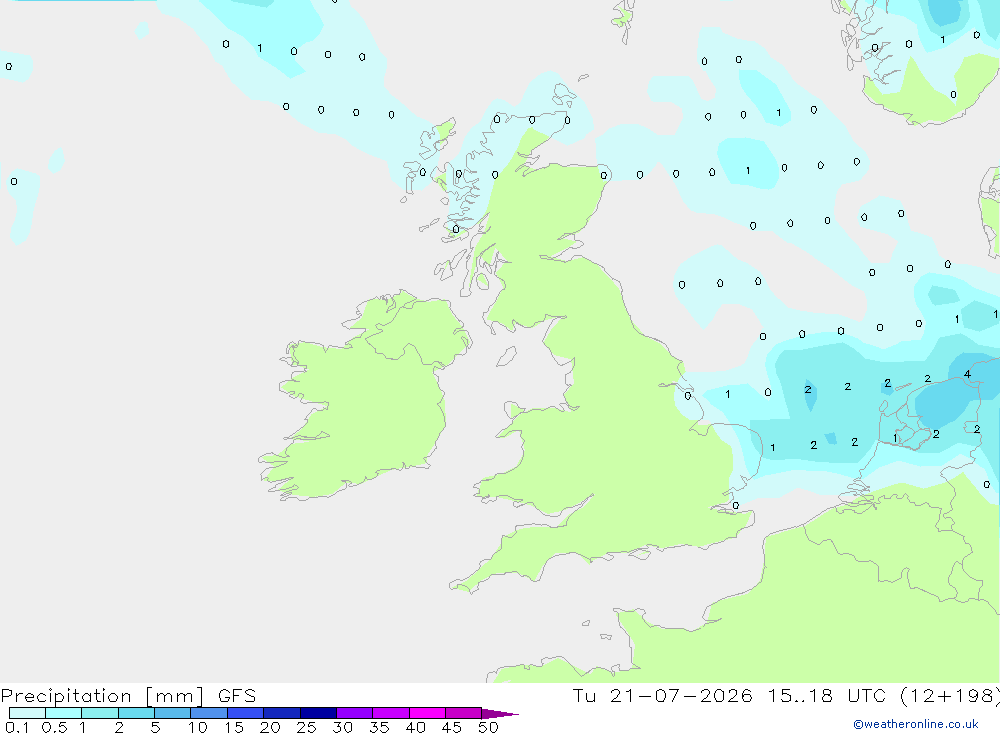Screen dimensions: 1000x733
Task: Click the "Precipitation [mm]" title text
Action: point(102,696)
